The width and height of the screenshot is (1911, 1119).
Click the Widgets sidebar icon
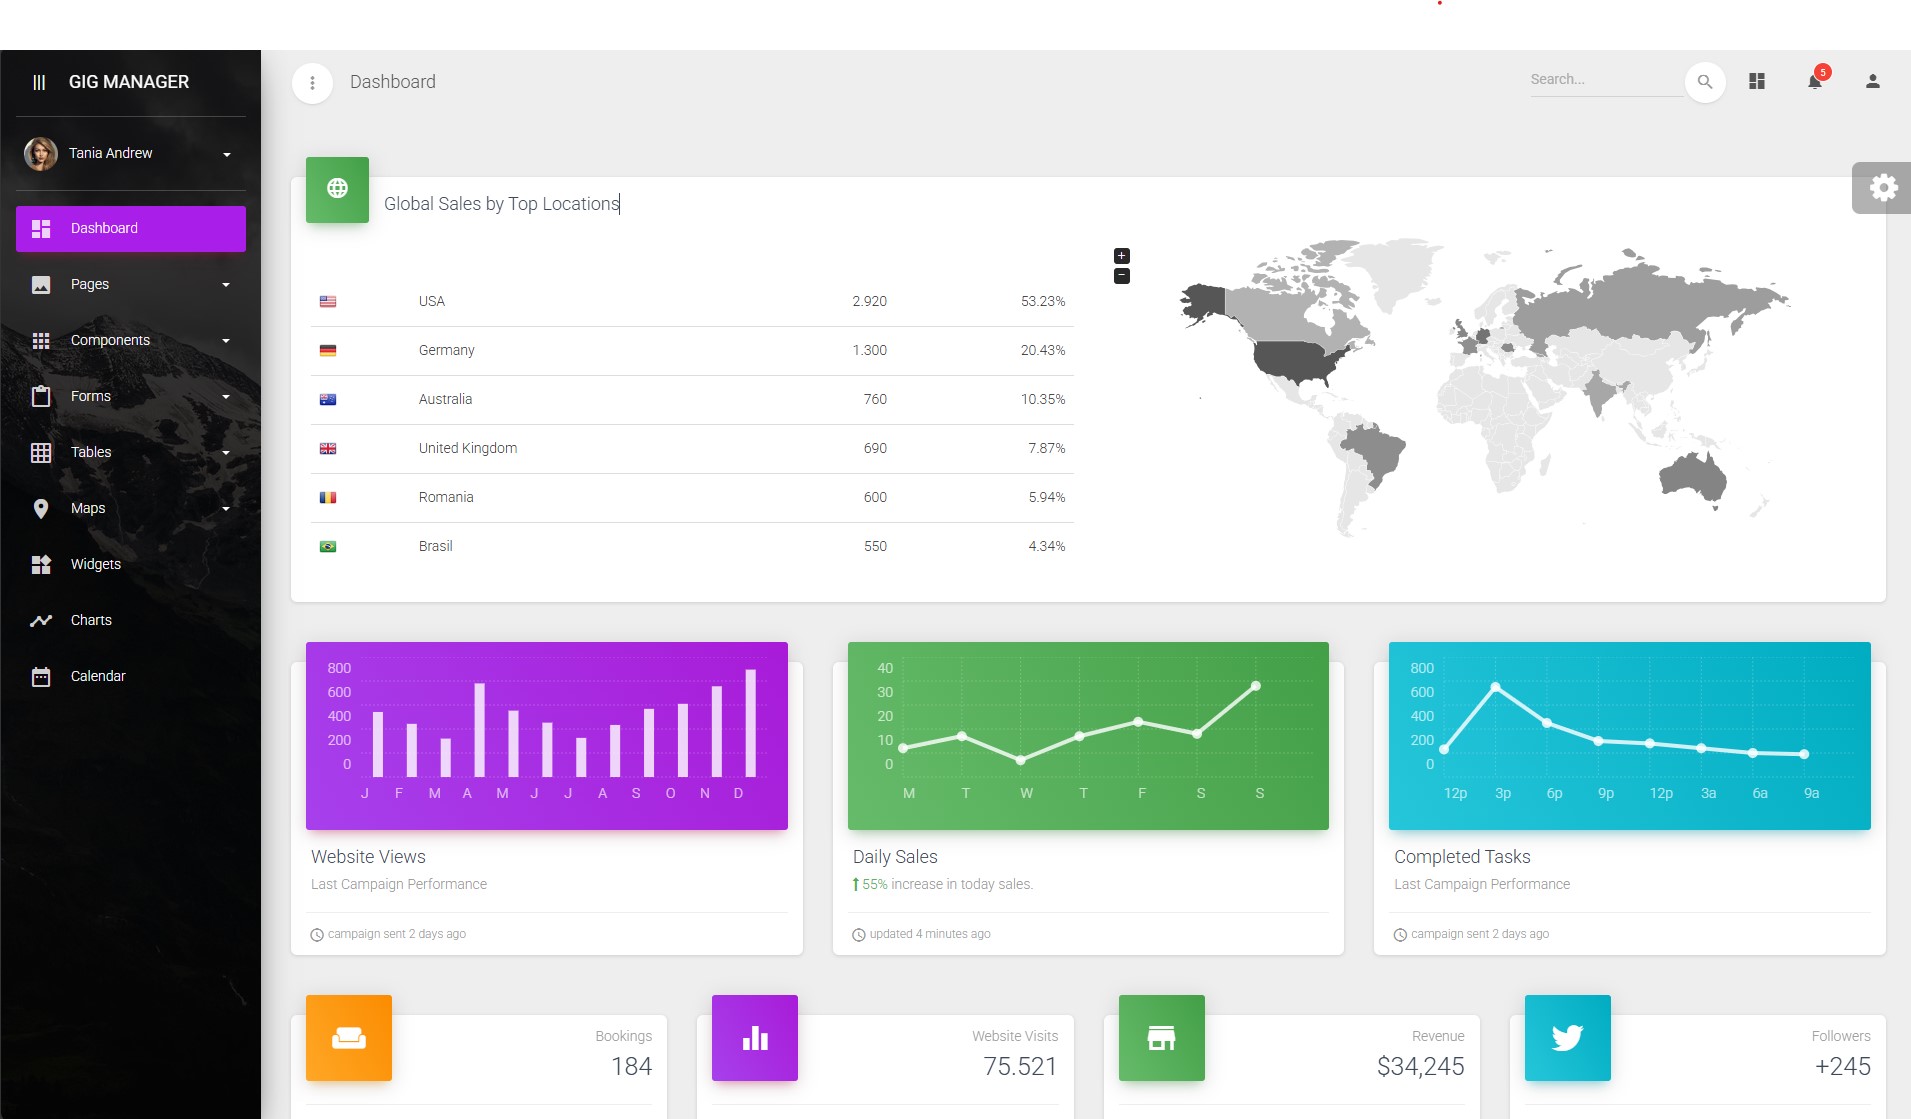[x=41, y=565]
